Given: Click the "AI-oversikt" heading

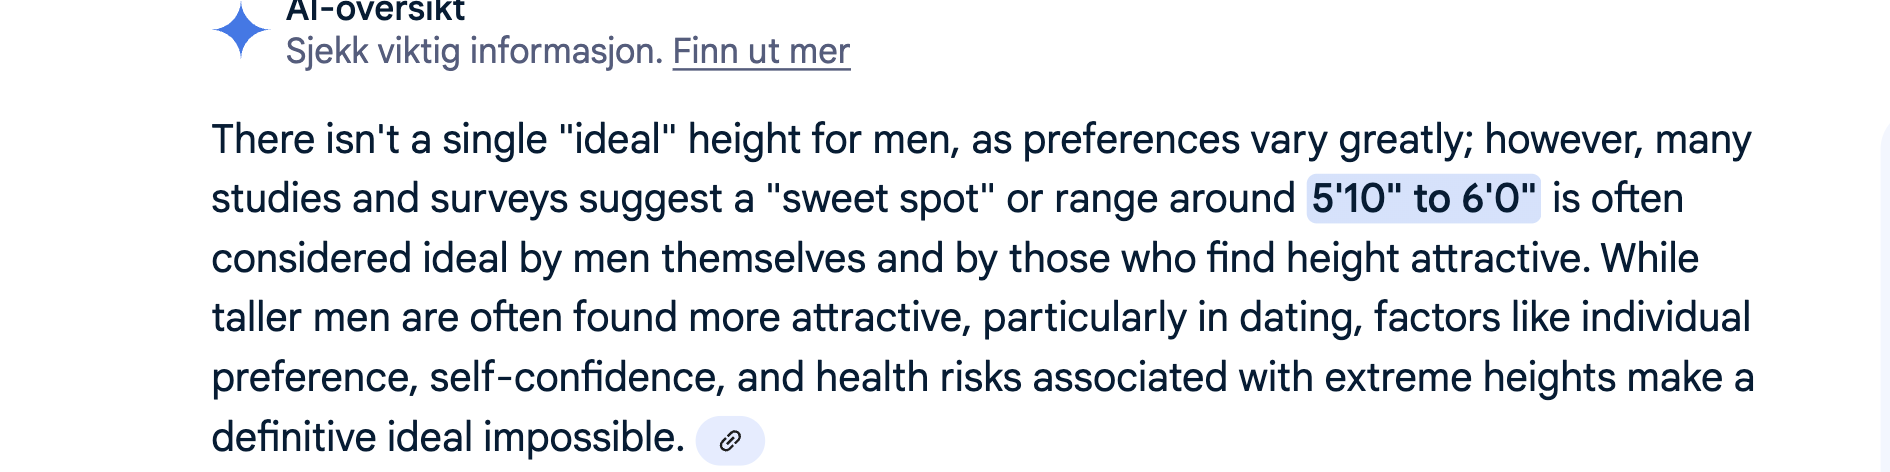Looking at the screenshot, I should 375,11.
